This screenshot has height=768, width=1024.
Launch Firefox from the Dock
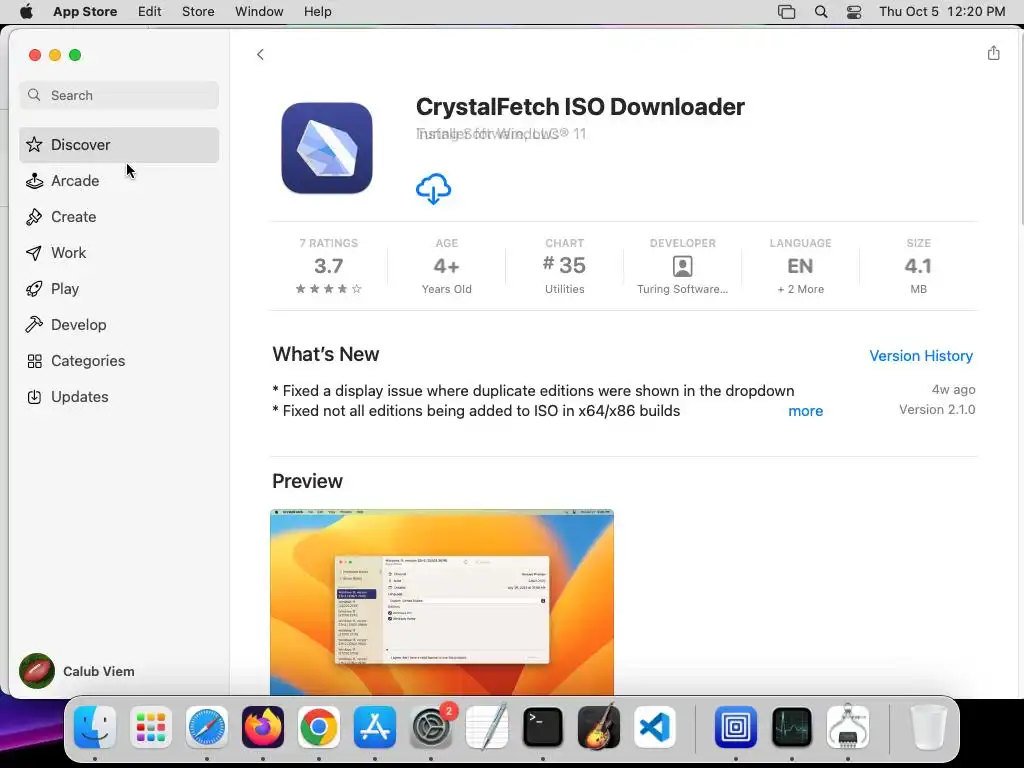click(263, 727)
